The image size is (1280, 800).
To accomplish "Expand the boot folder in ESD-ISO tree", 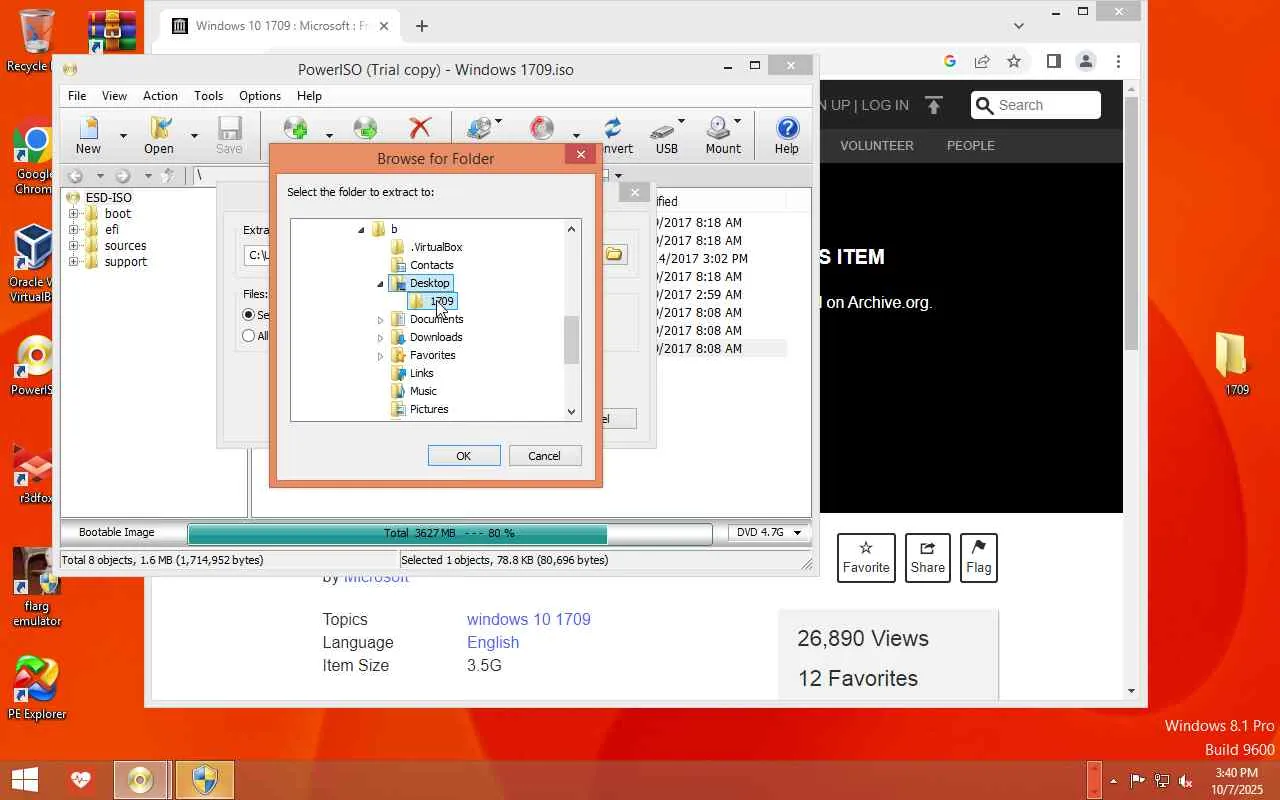I will coord(73,214).
